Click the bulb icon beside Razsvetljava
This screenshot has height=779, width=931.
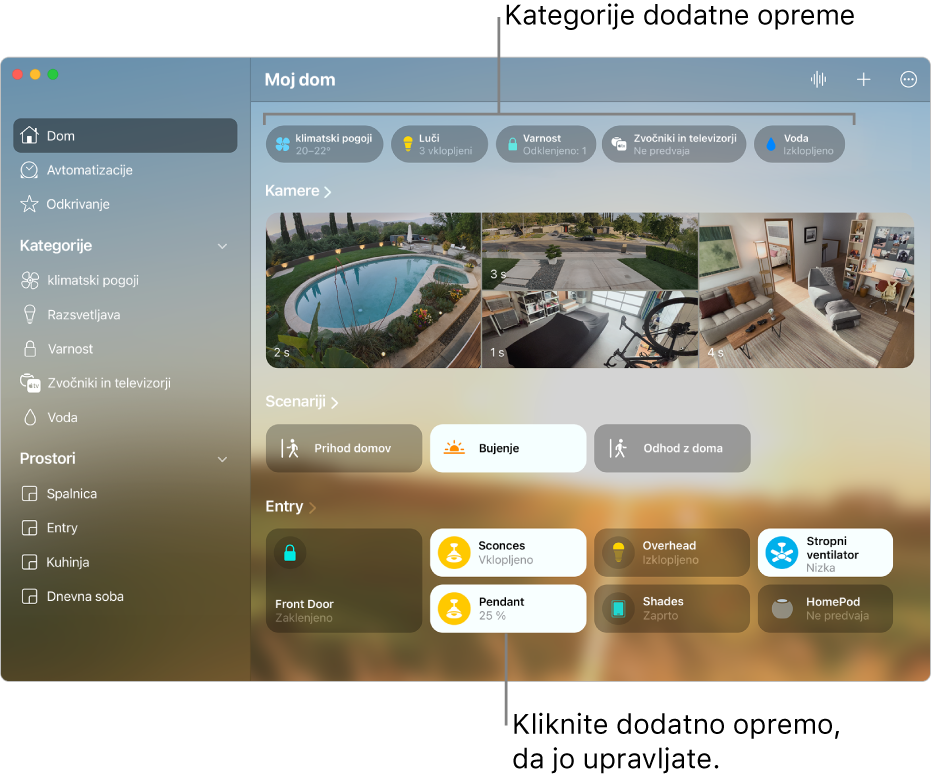[30, 315]
